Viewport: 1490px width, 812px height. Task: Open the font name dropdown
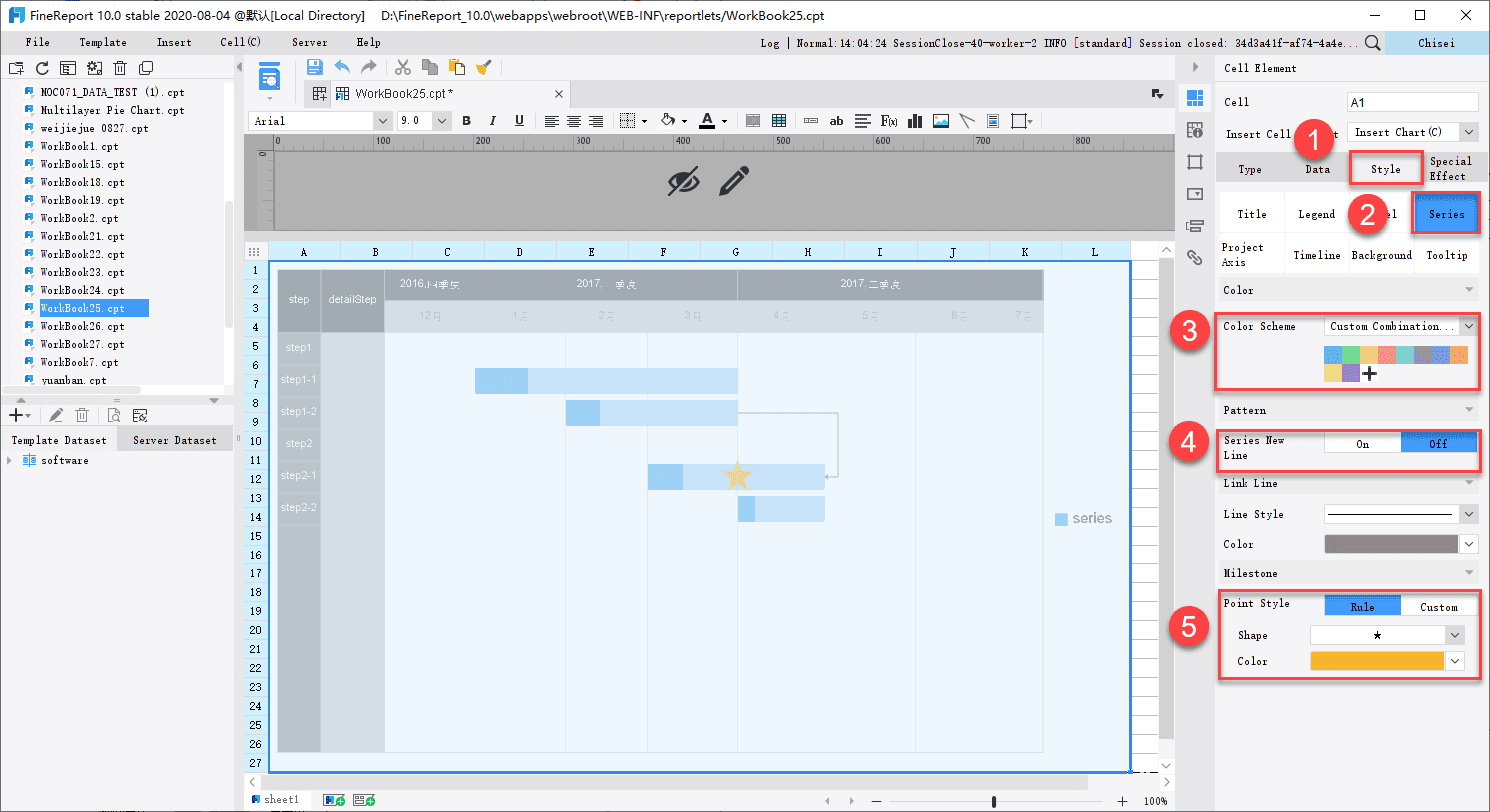381,121
